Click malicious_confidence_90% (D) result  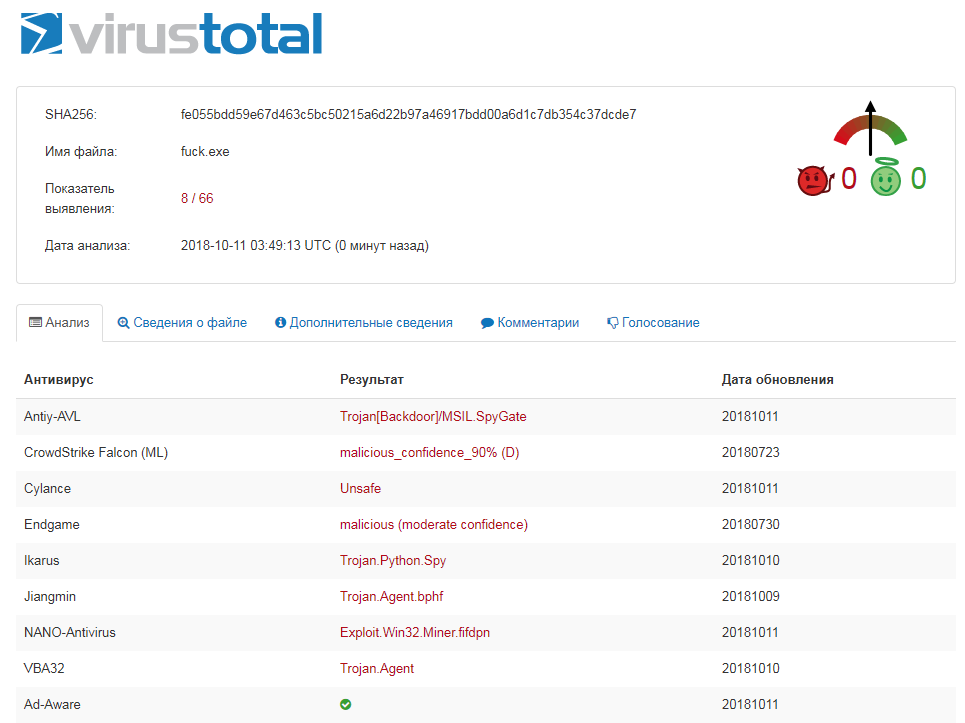(430, 452)
